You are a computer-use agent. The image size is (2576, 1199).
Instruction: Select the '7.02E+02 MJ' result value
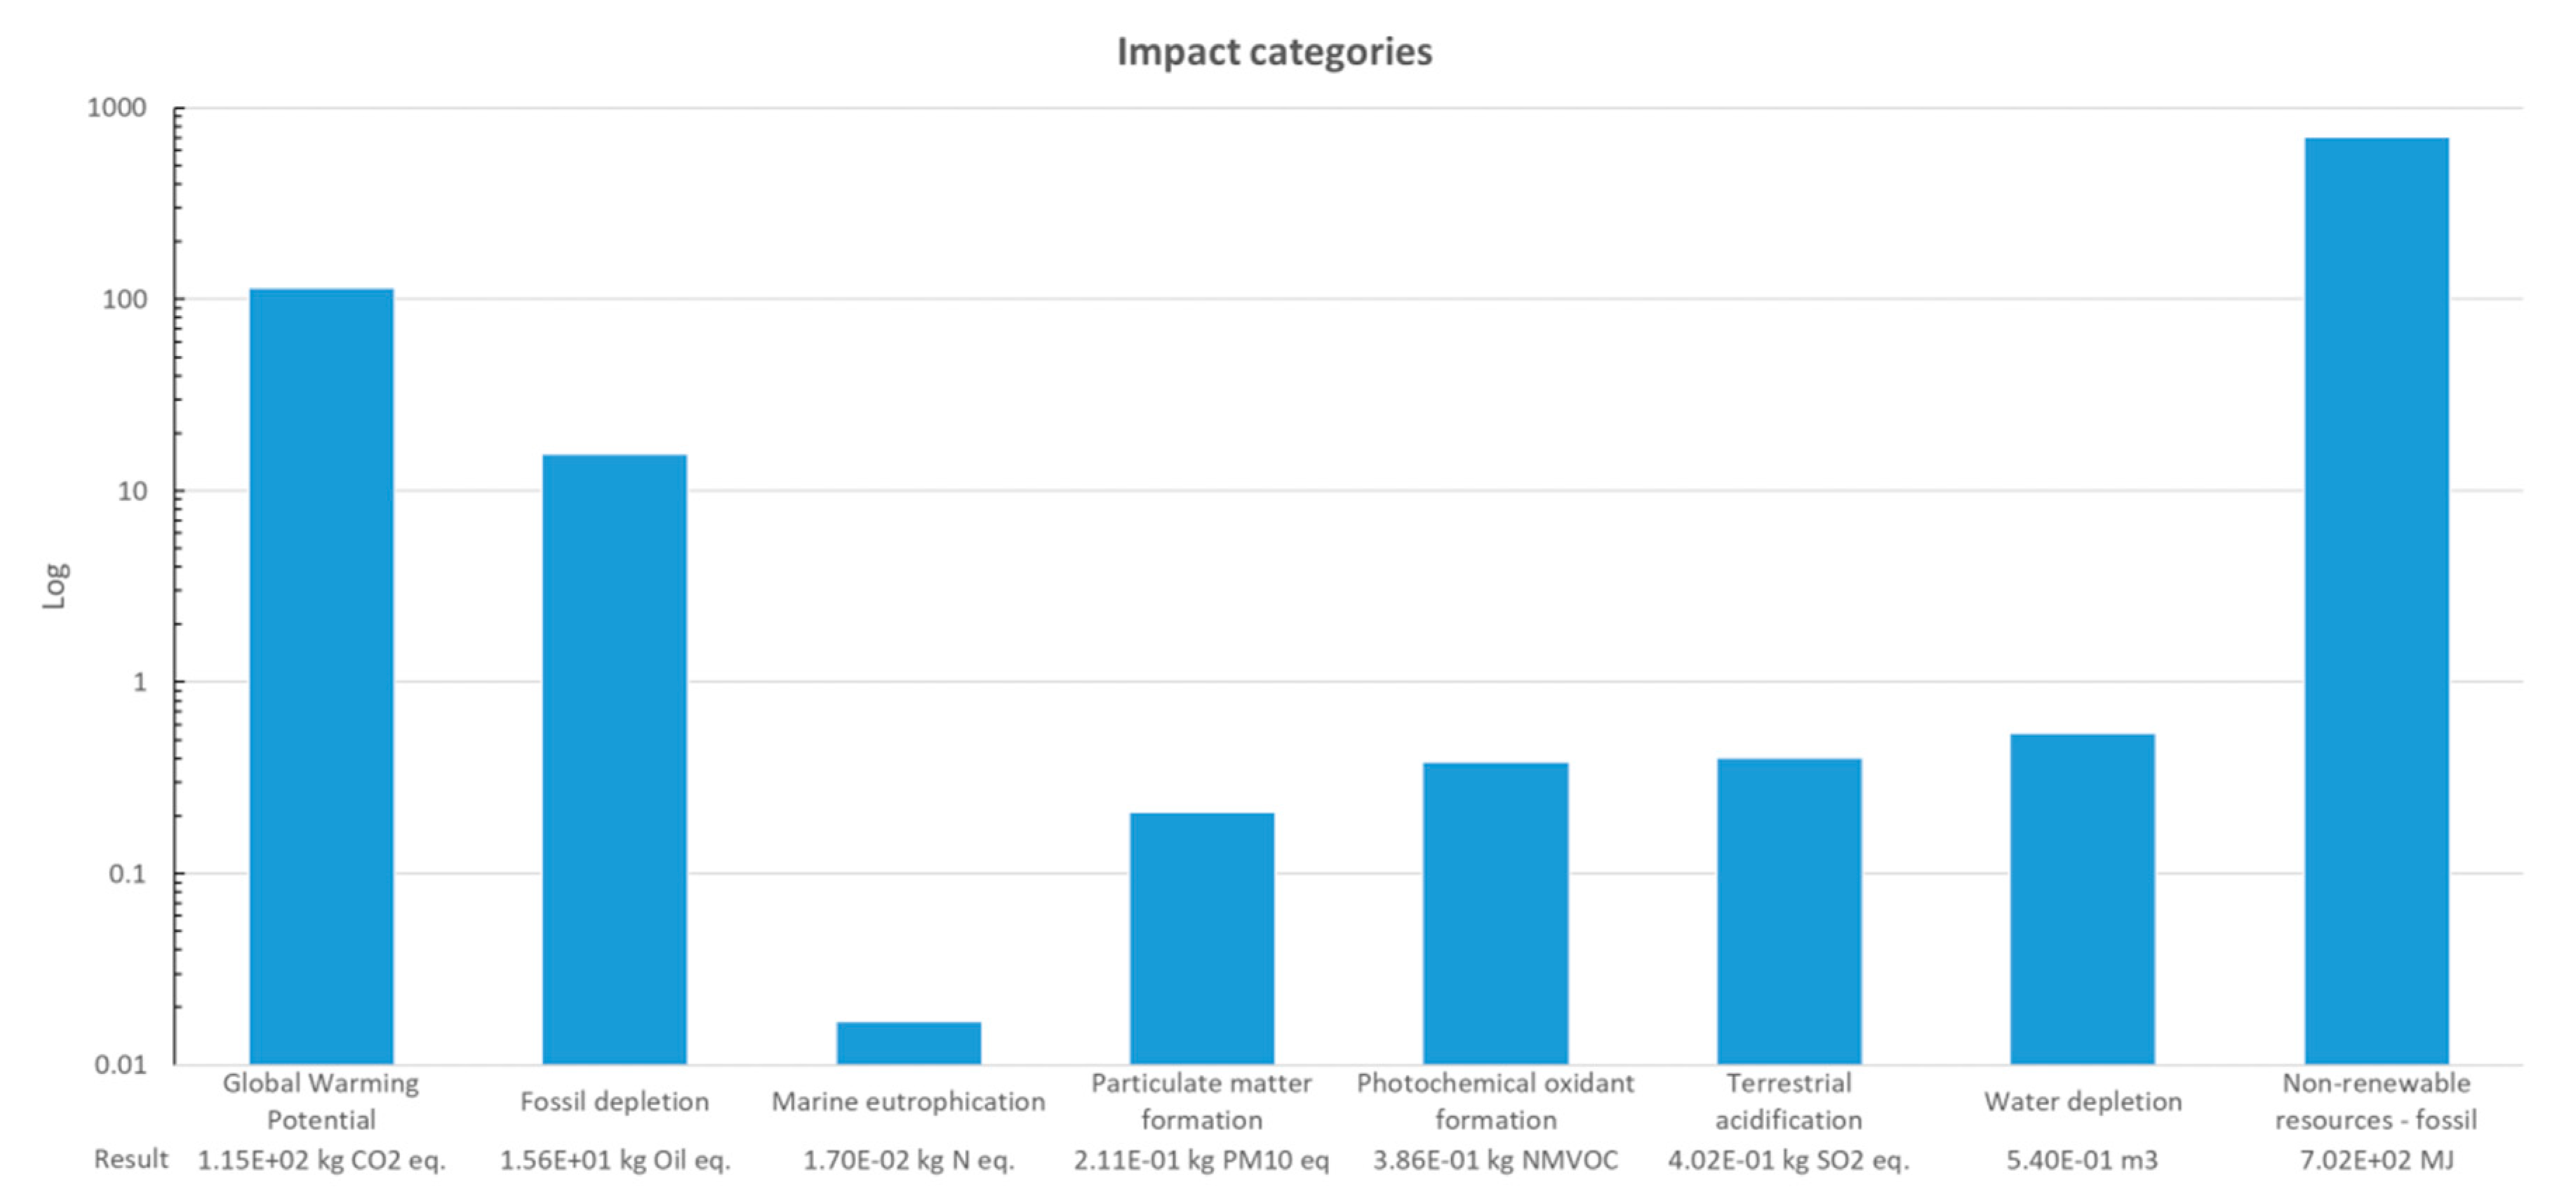tap(2376, 1160)
